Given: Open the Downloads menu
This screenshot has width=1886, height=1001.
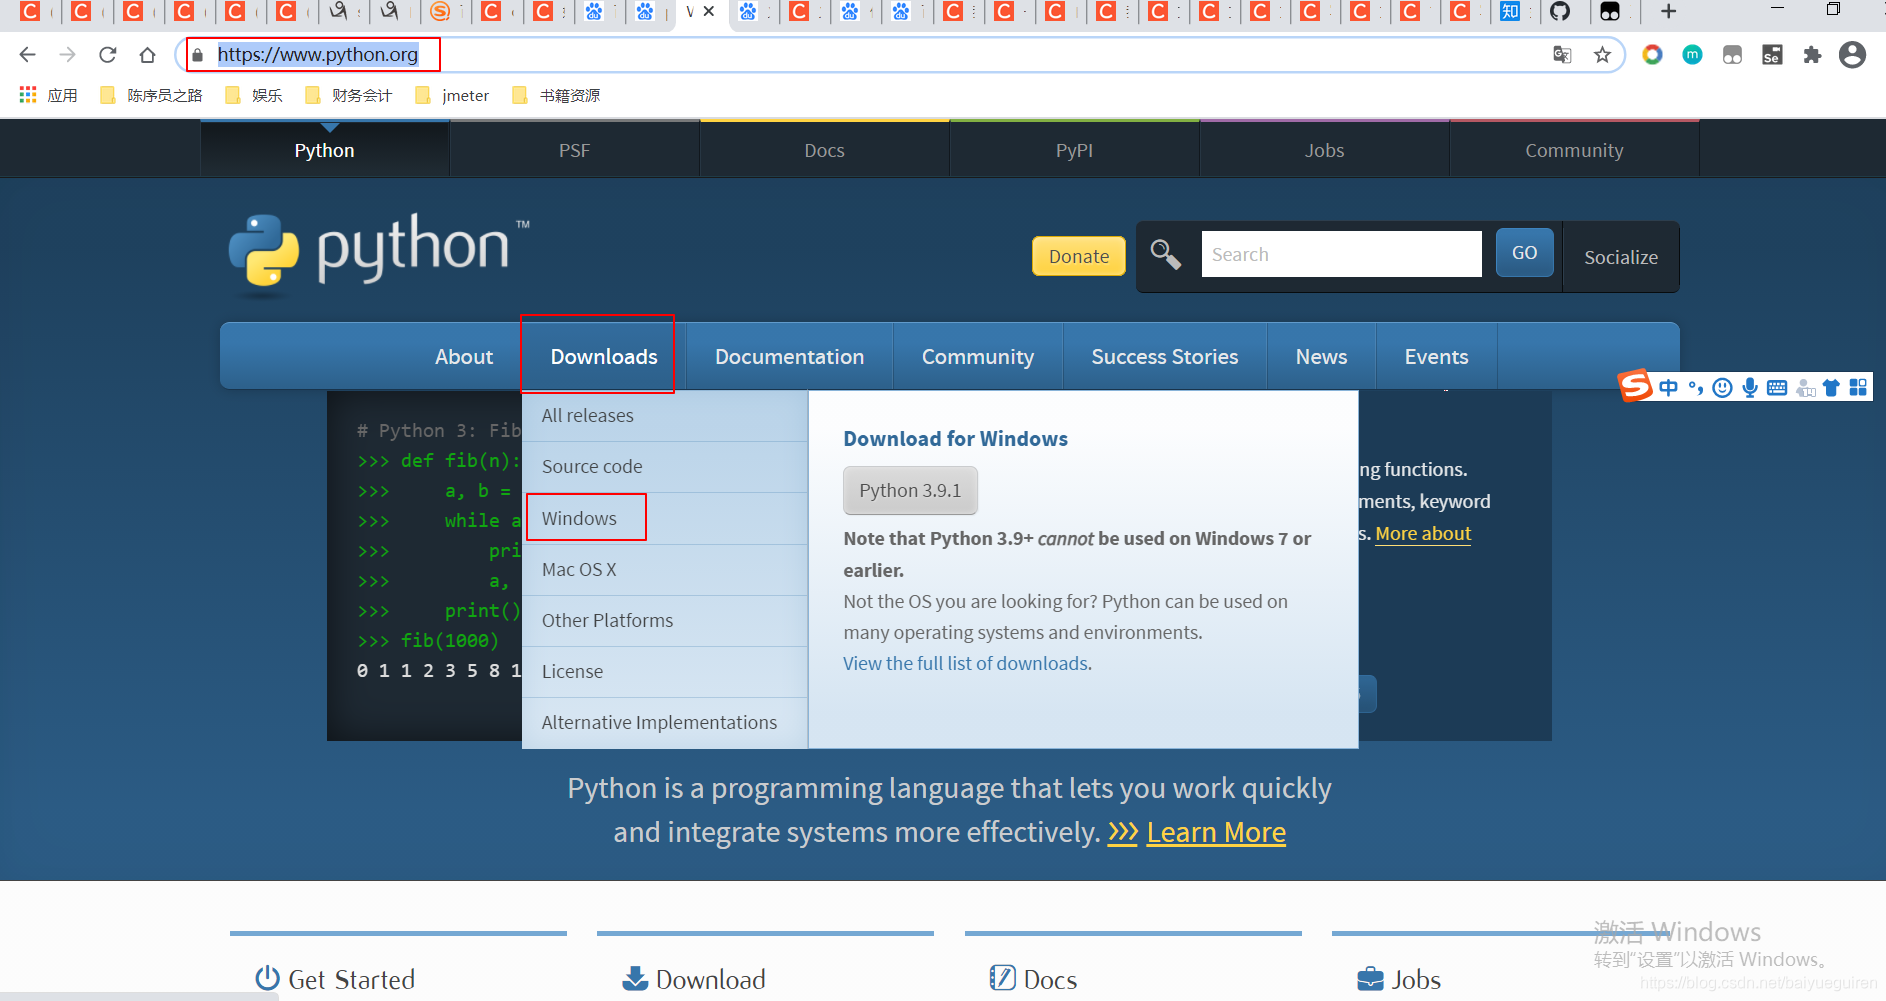Looking at the screenshot, I should [604, 357].
